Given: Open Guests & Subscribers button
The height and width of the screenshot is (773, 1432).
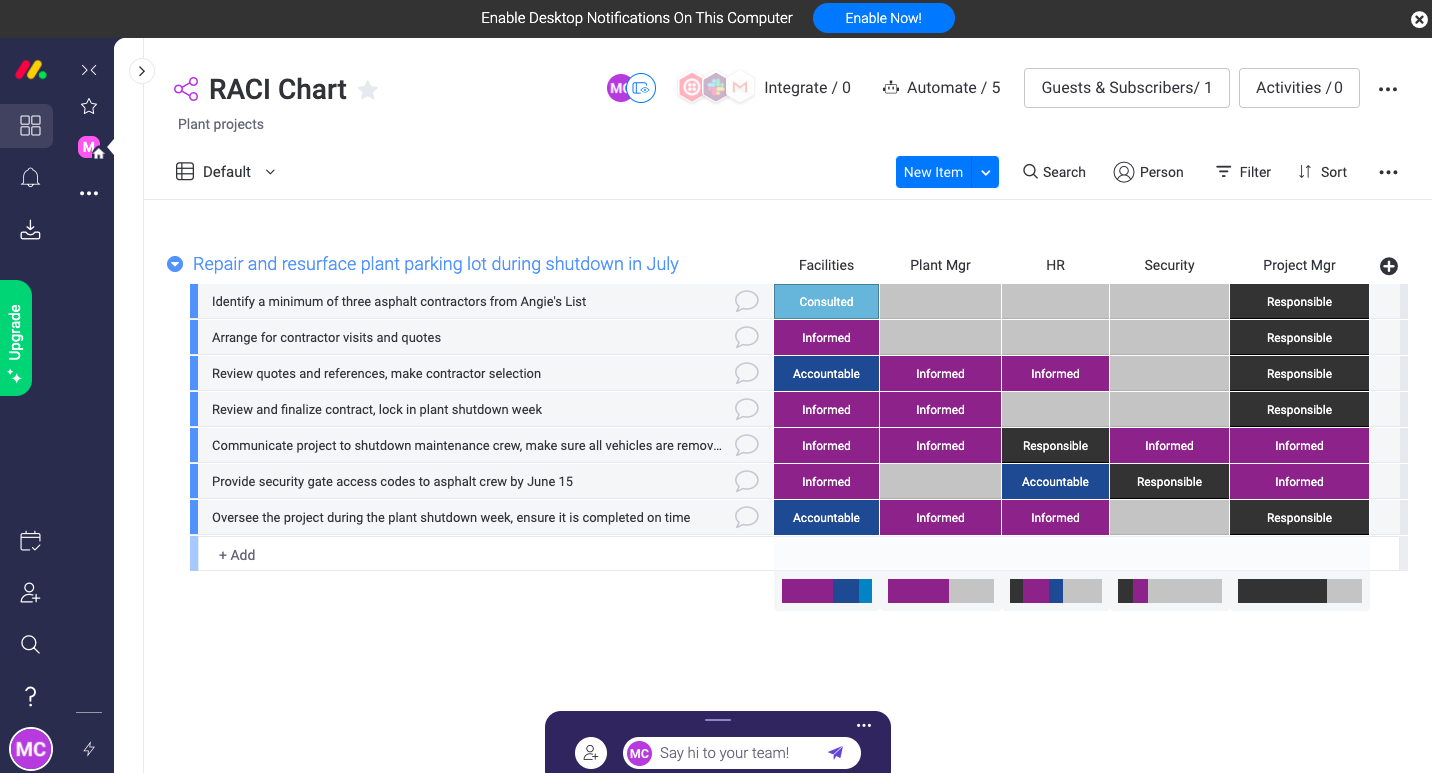Looking at the screenshot, I should click(x=1126, y=88).
